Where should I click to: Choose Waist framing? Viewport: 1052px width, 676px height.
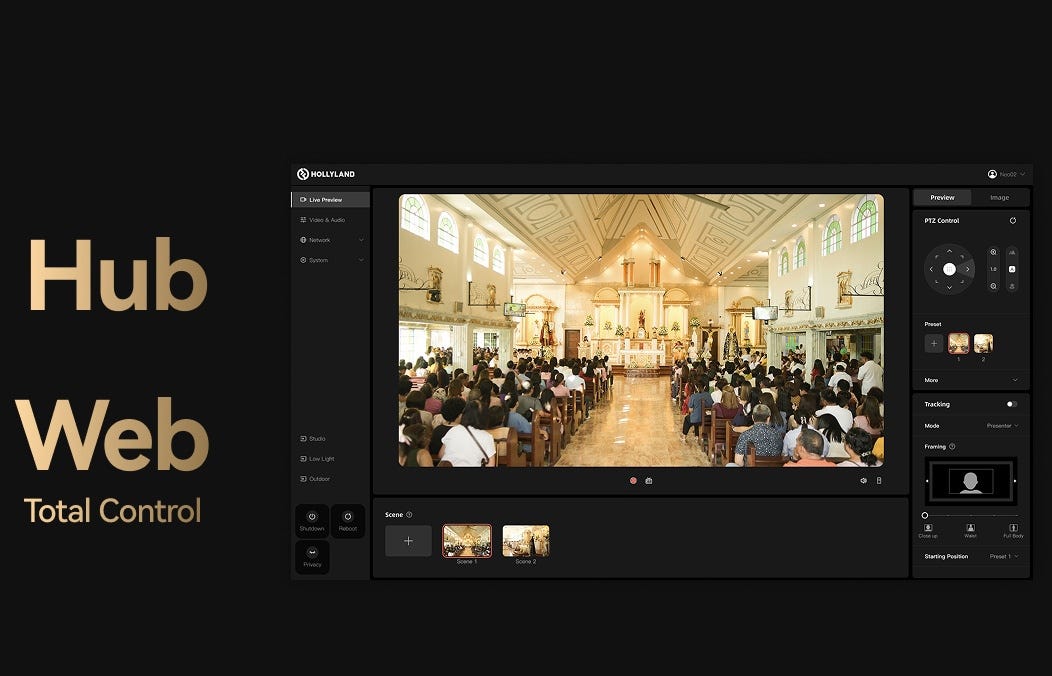click(970, 530)
